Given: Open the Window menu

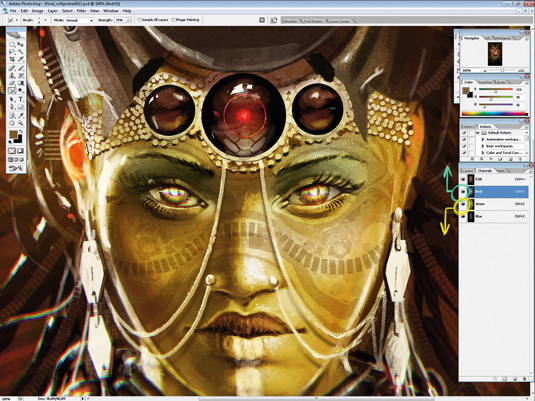Looking at the screenshot, I should click(x=111, y=11).
